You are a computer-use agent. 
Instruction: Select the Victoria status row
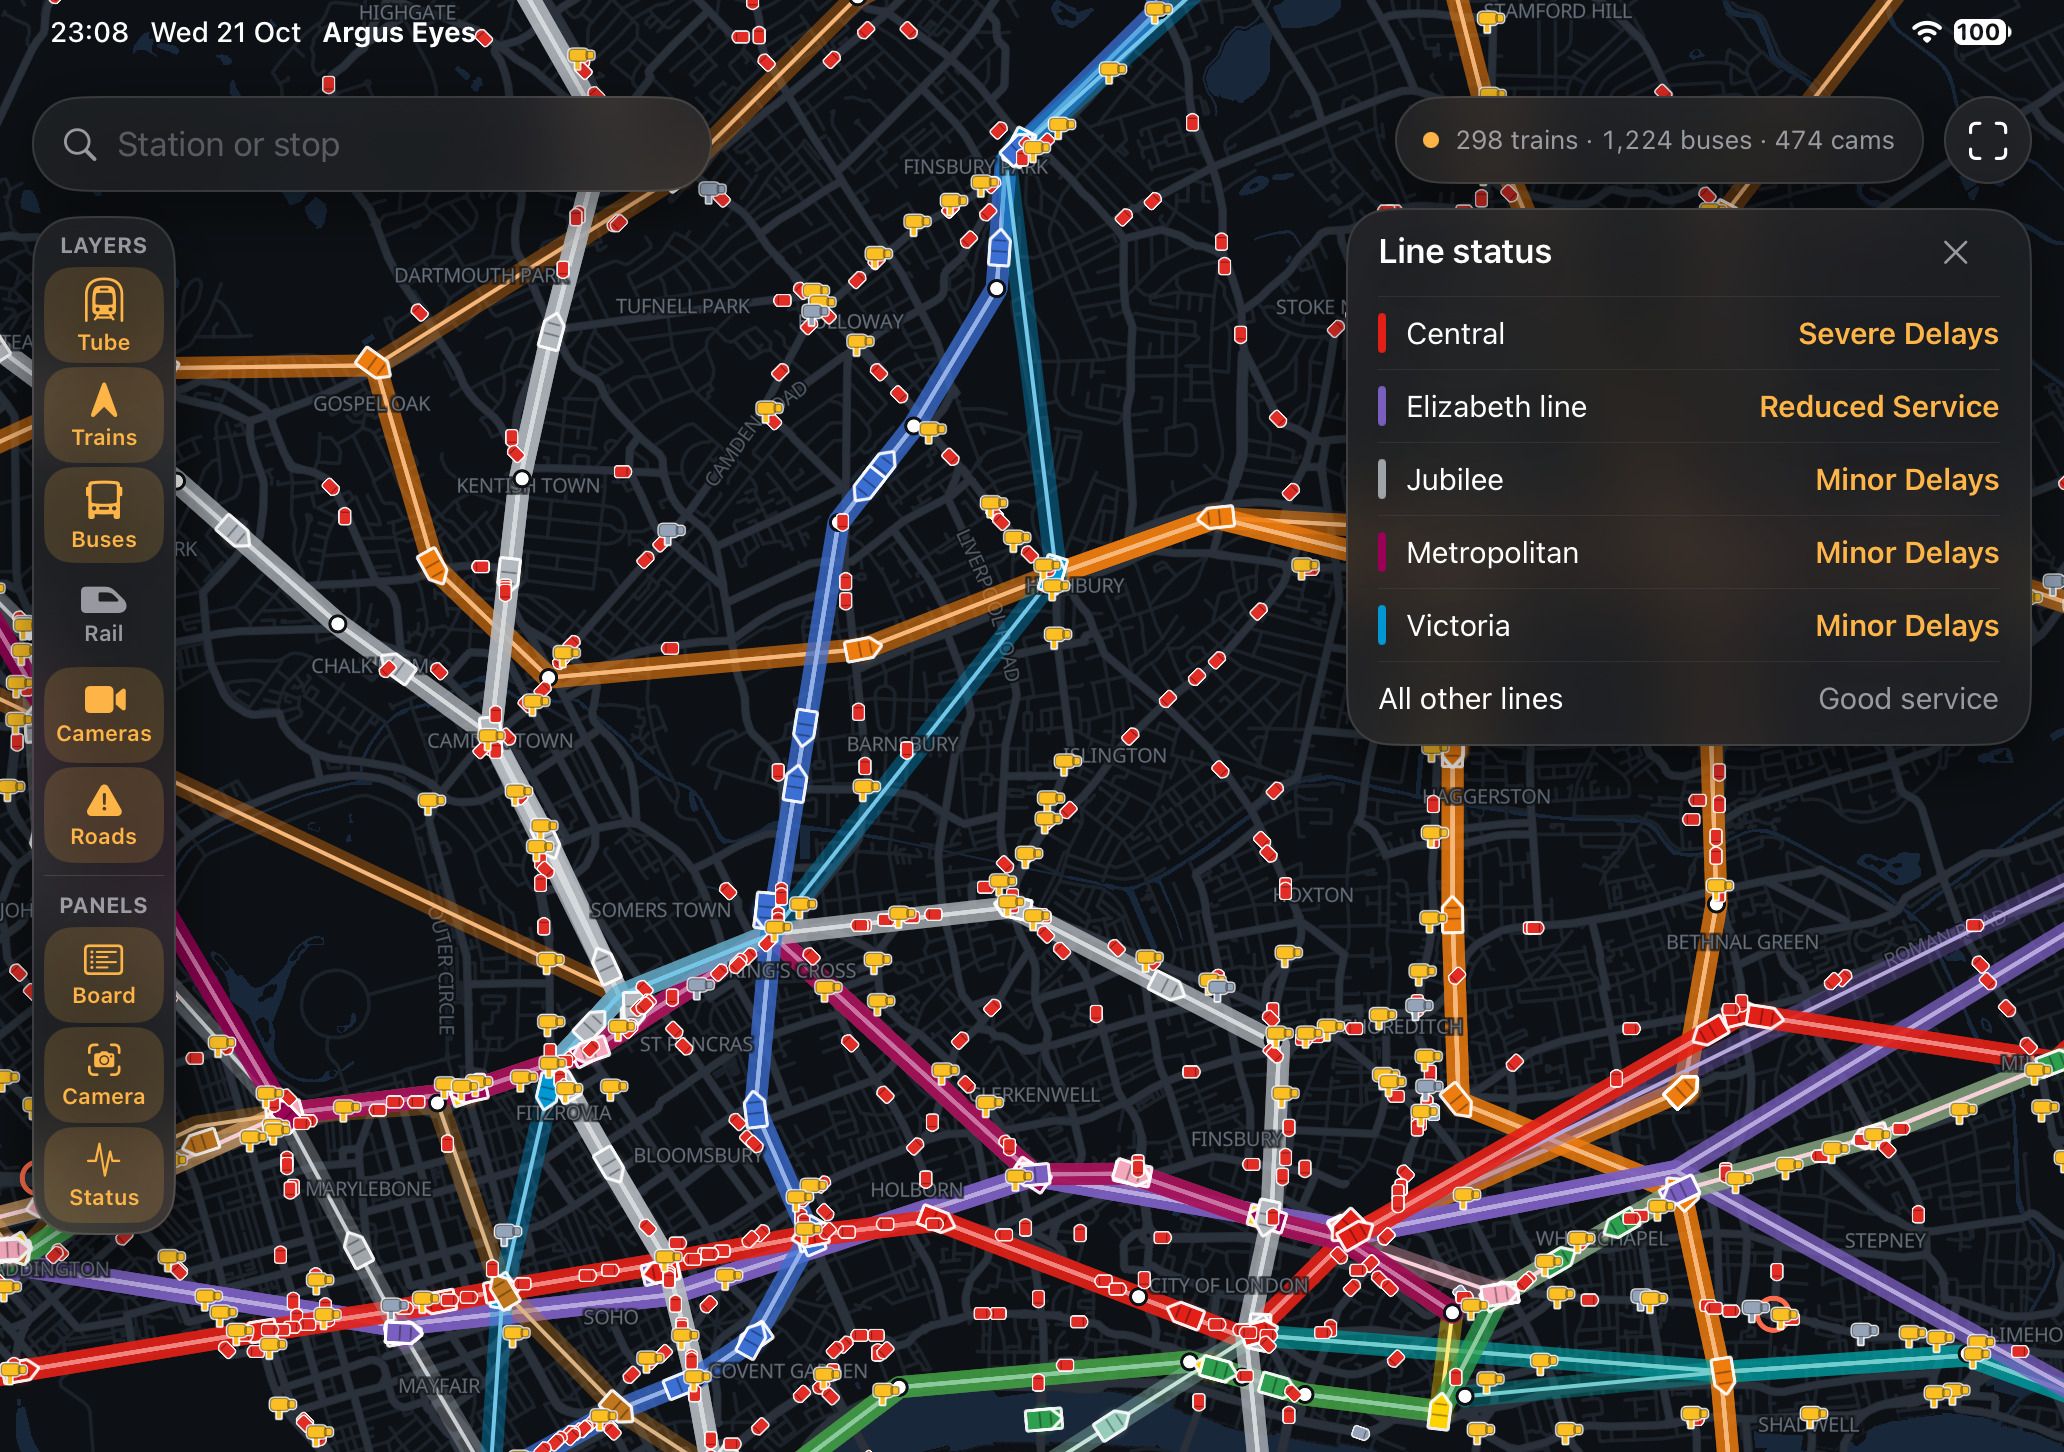tap(1688, 625)
